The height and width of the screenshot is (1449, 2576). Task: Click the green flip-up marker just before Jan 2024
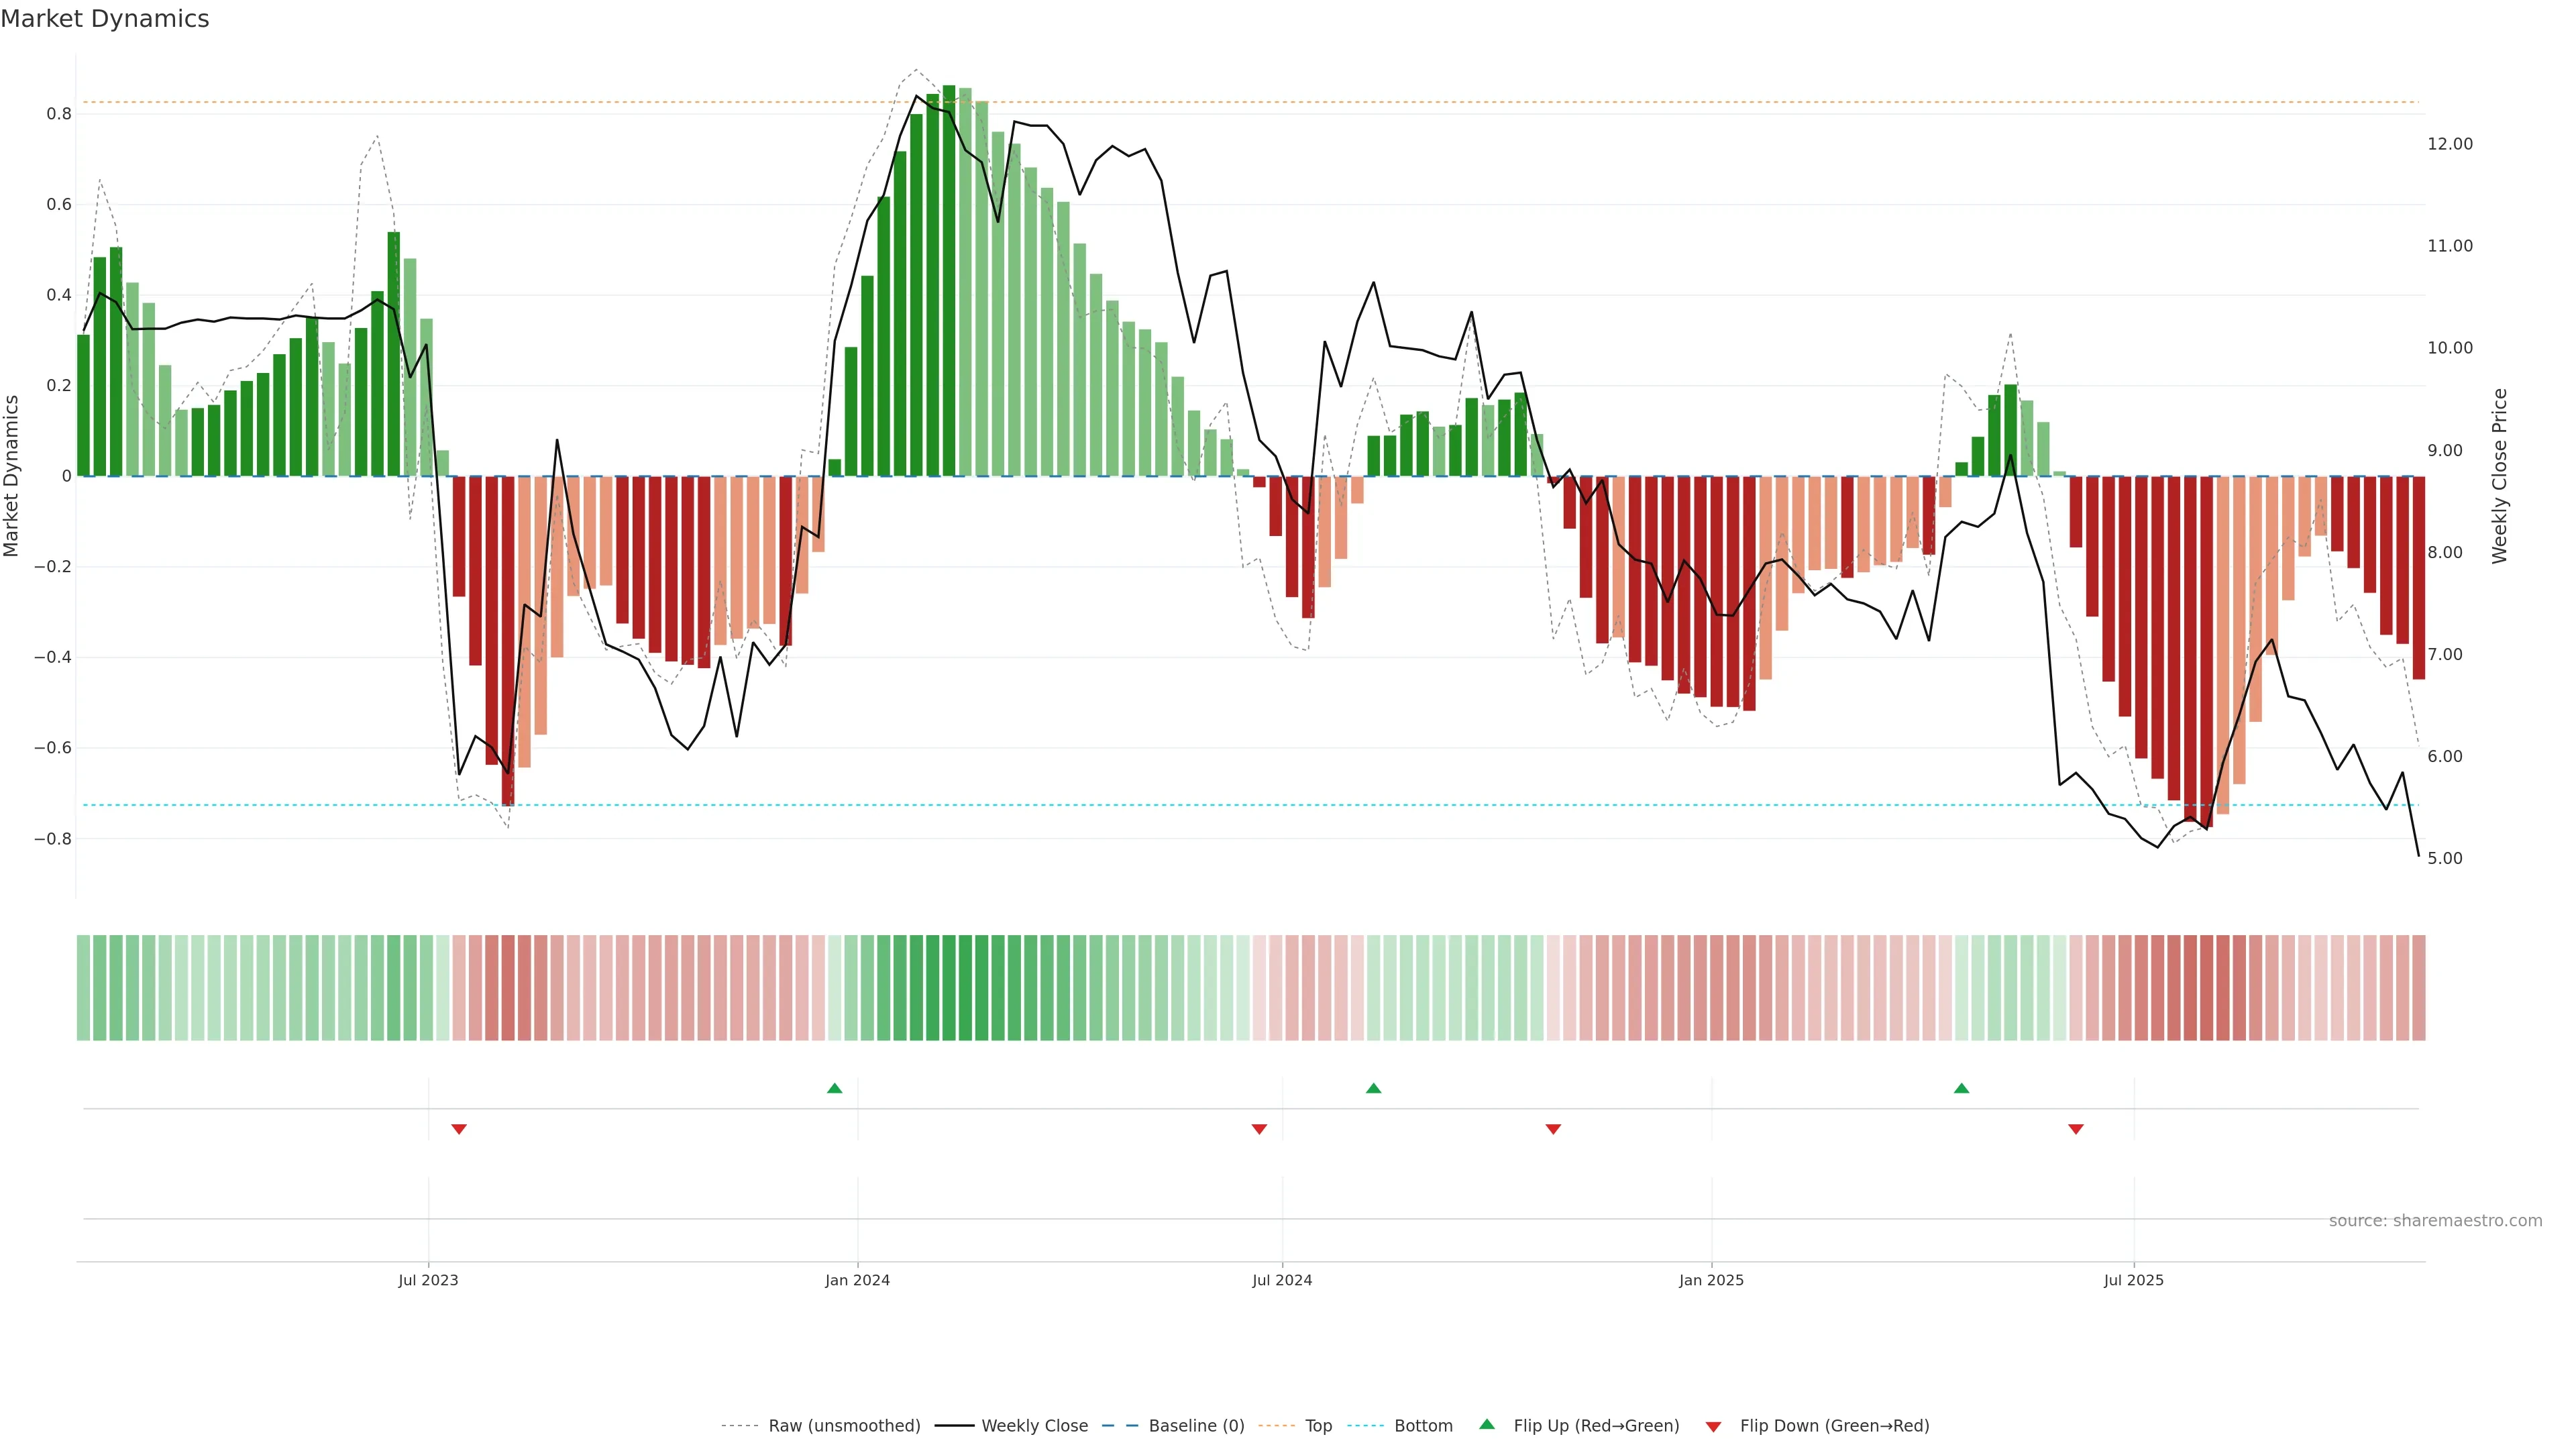coord(835,1088)
